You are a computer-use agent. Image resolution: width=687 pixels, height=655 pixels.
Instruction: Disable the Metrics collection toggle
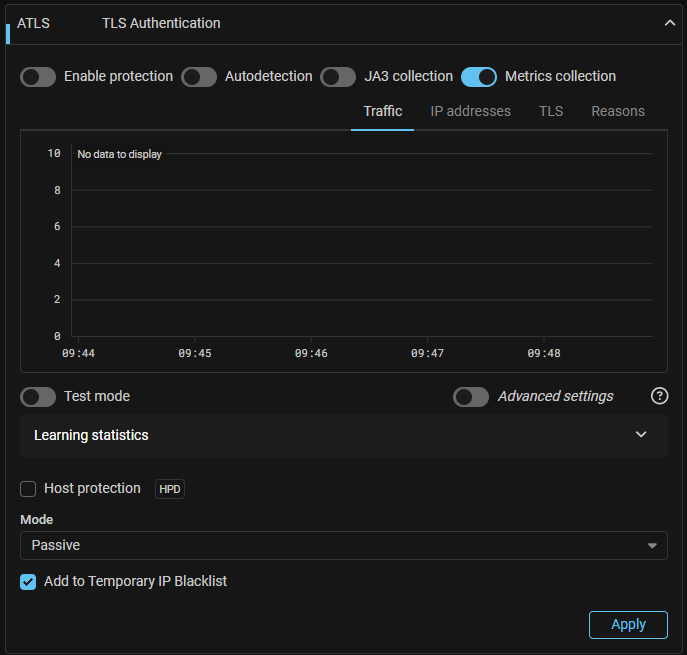[479, 77]
